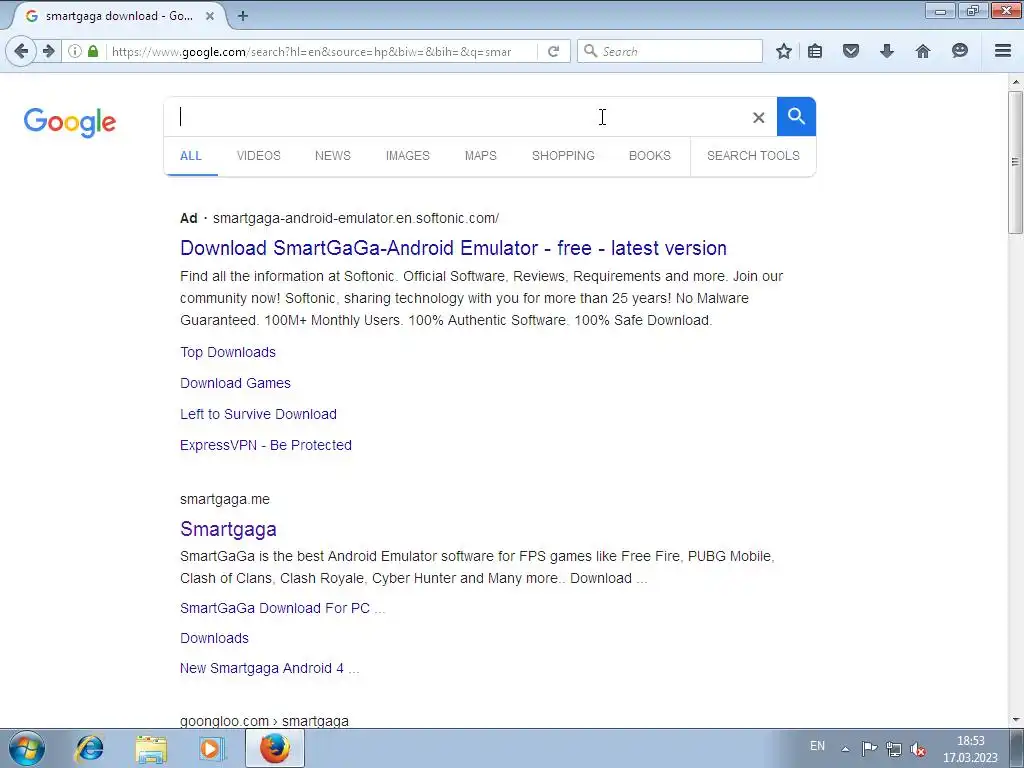Click EN language indicator in taskbar
Viewport: 1024px width, 768px height.
817,746
